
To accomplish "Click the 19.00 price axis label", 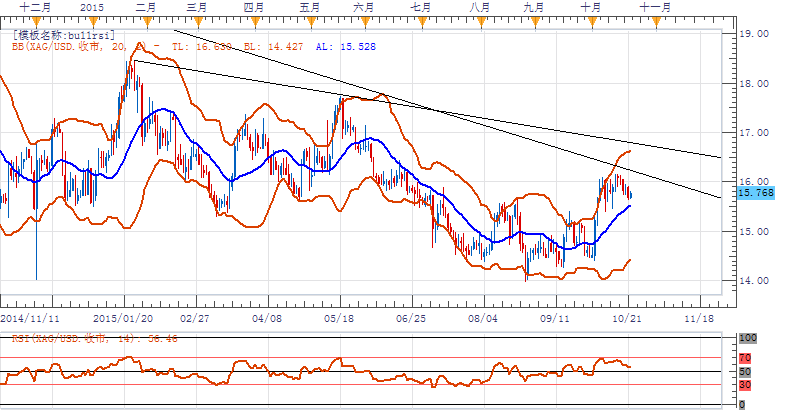I will [754, 34].
